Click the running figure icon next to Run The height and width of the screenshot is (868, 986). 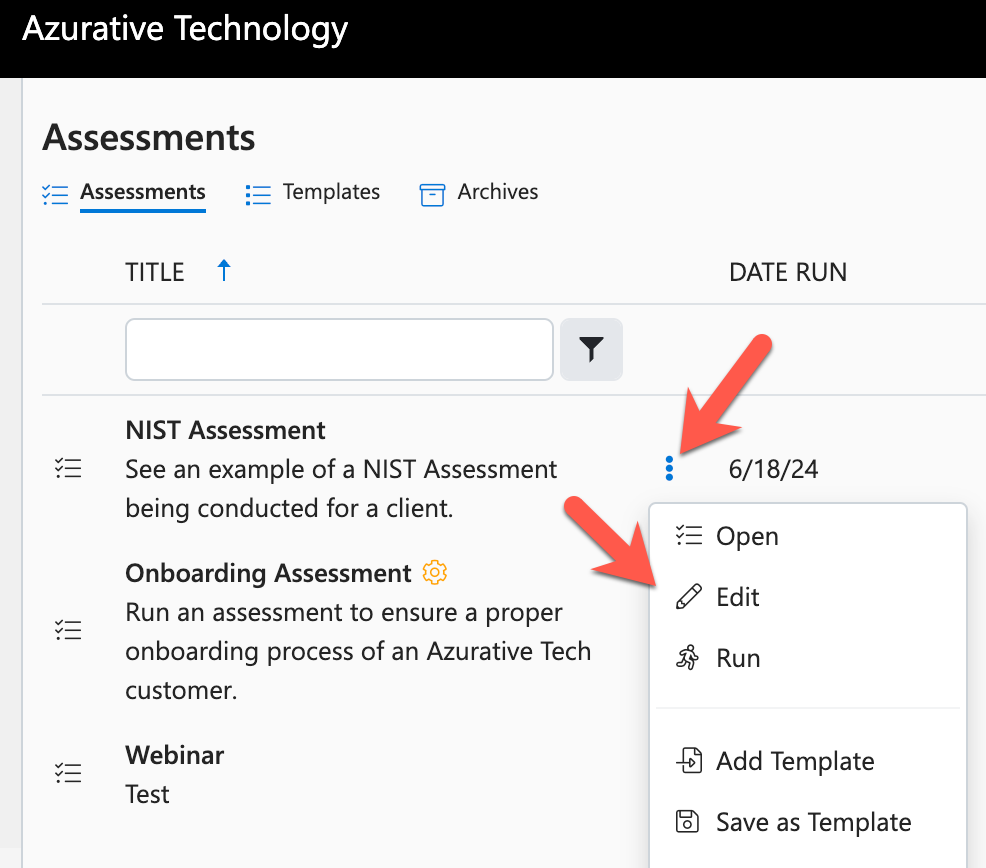[x=687, y=657]
